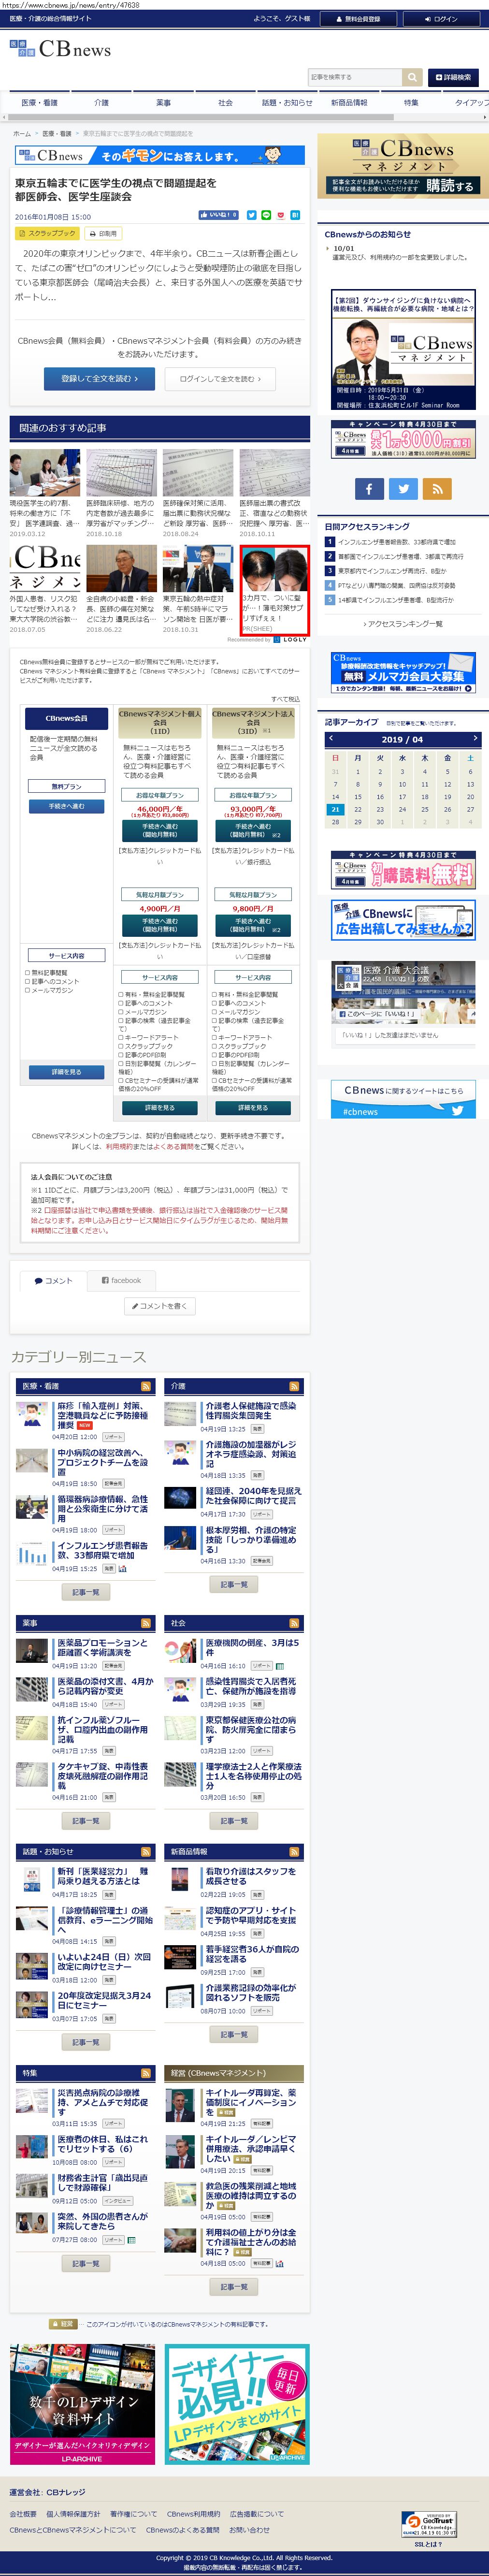
Task: Click the magnifier search button
Action: (412, 77)
